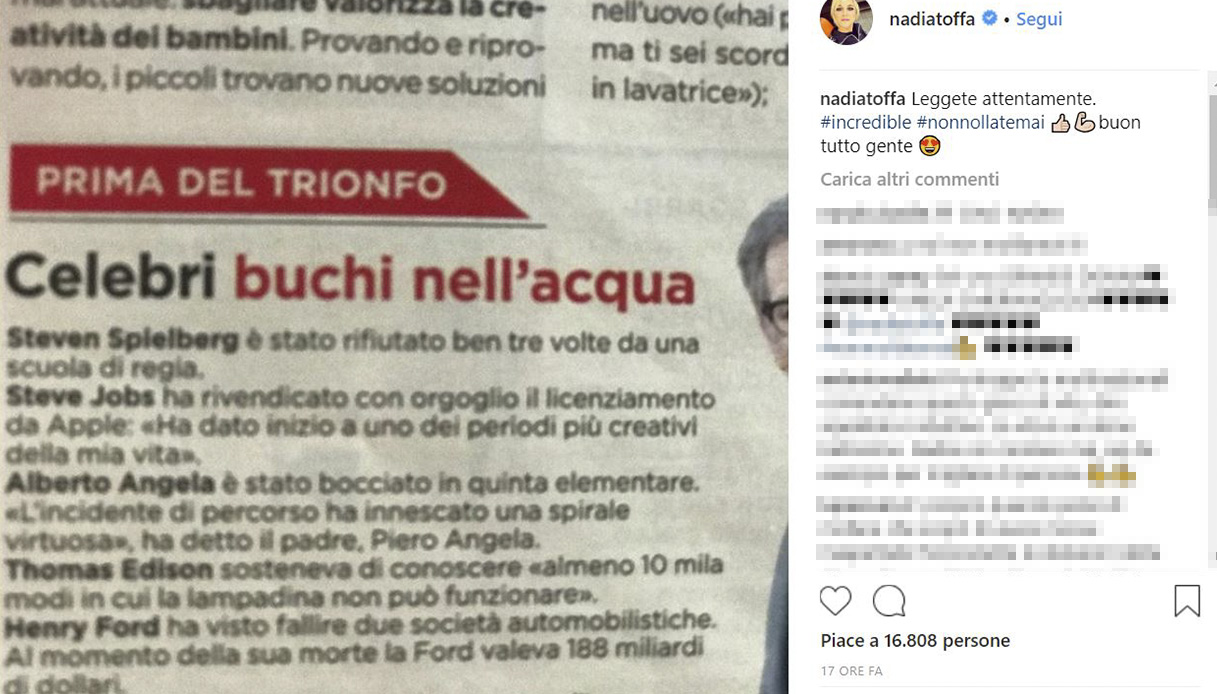Follow nadiatoffa with Segui
Screen dimensions: 1217x694
click(x=1039, y=19)
